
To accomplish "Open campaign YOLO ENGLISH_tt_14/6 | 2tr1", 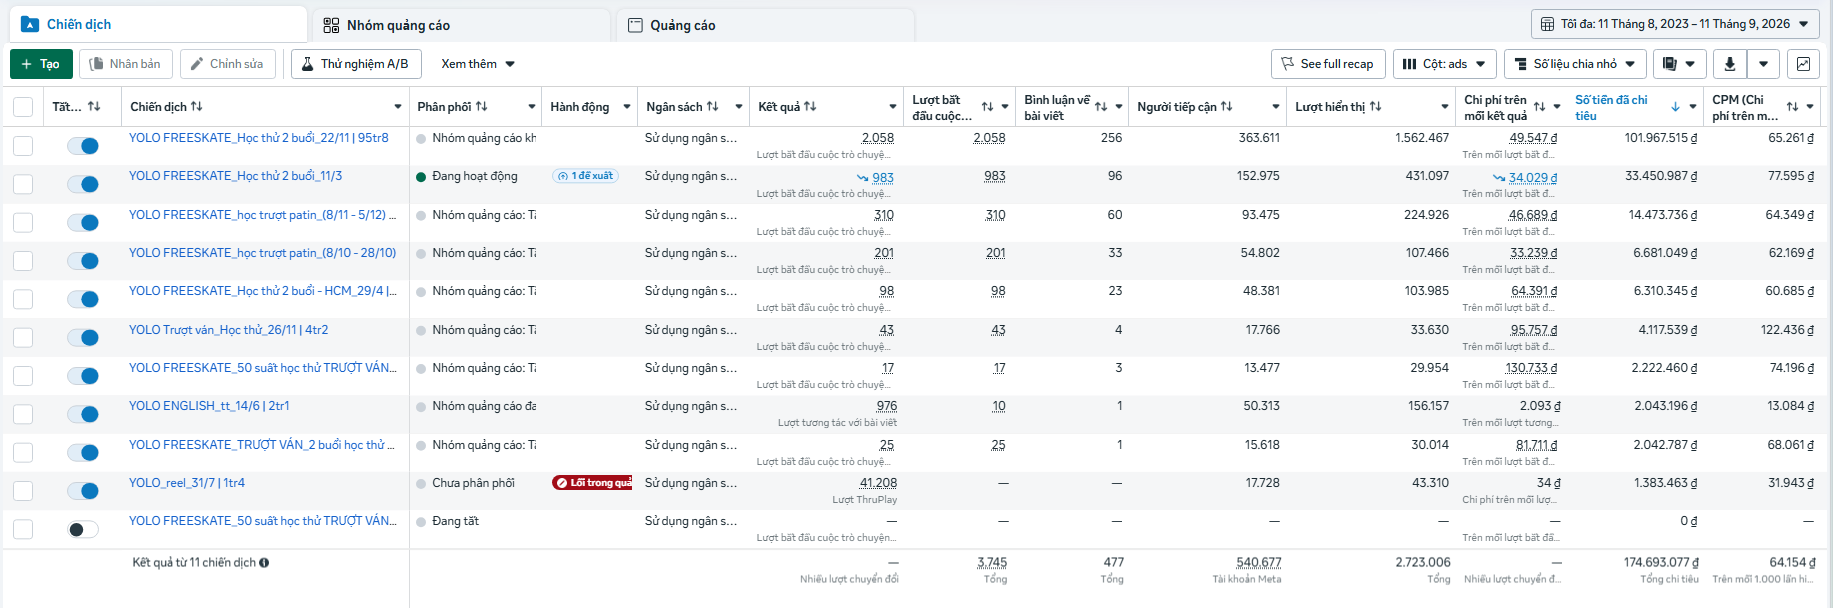I will pyautogui.click(x=209, y=406).
